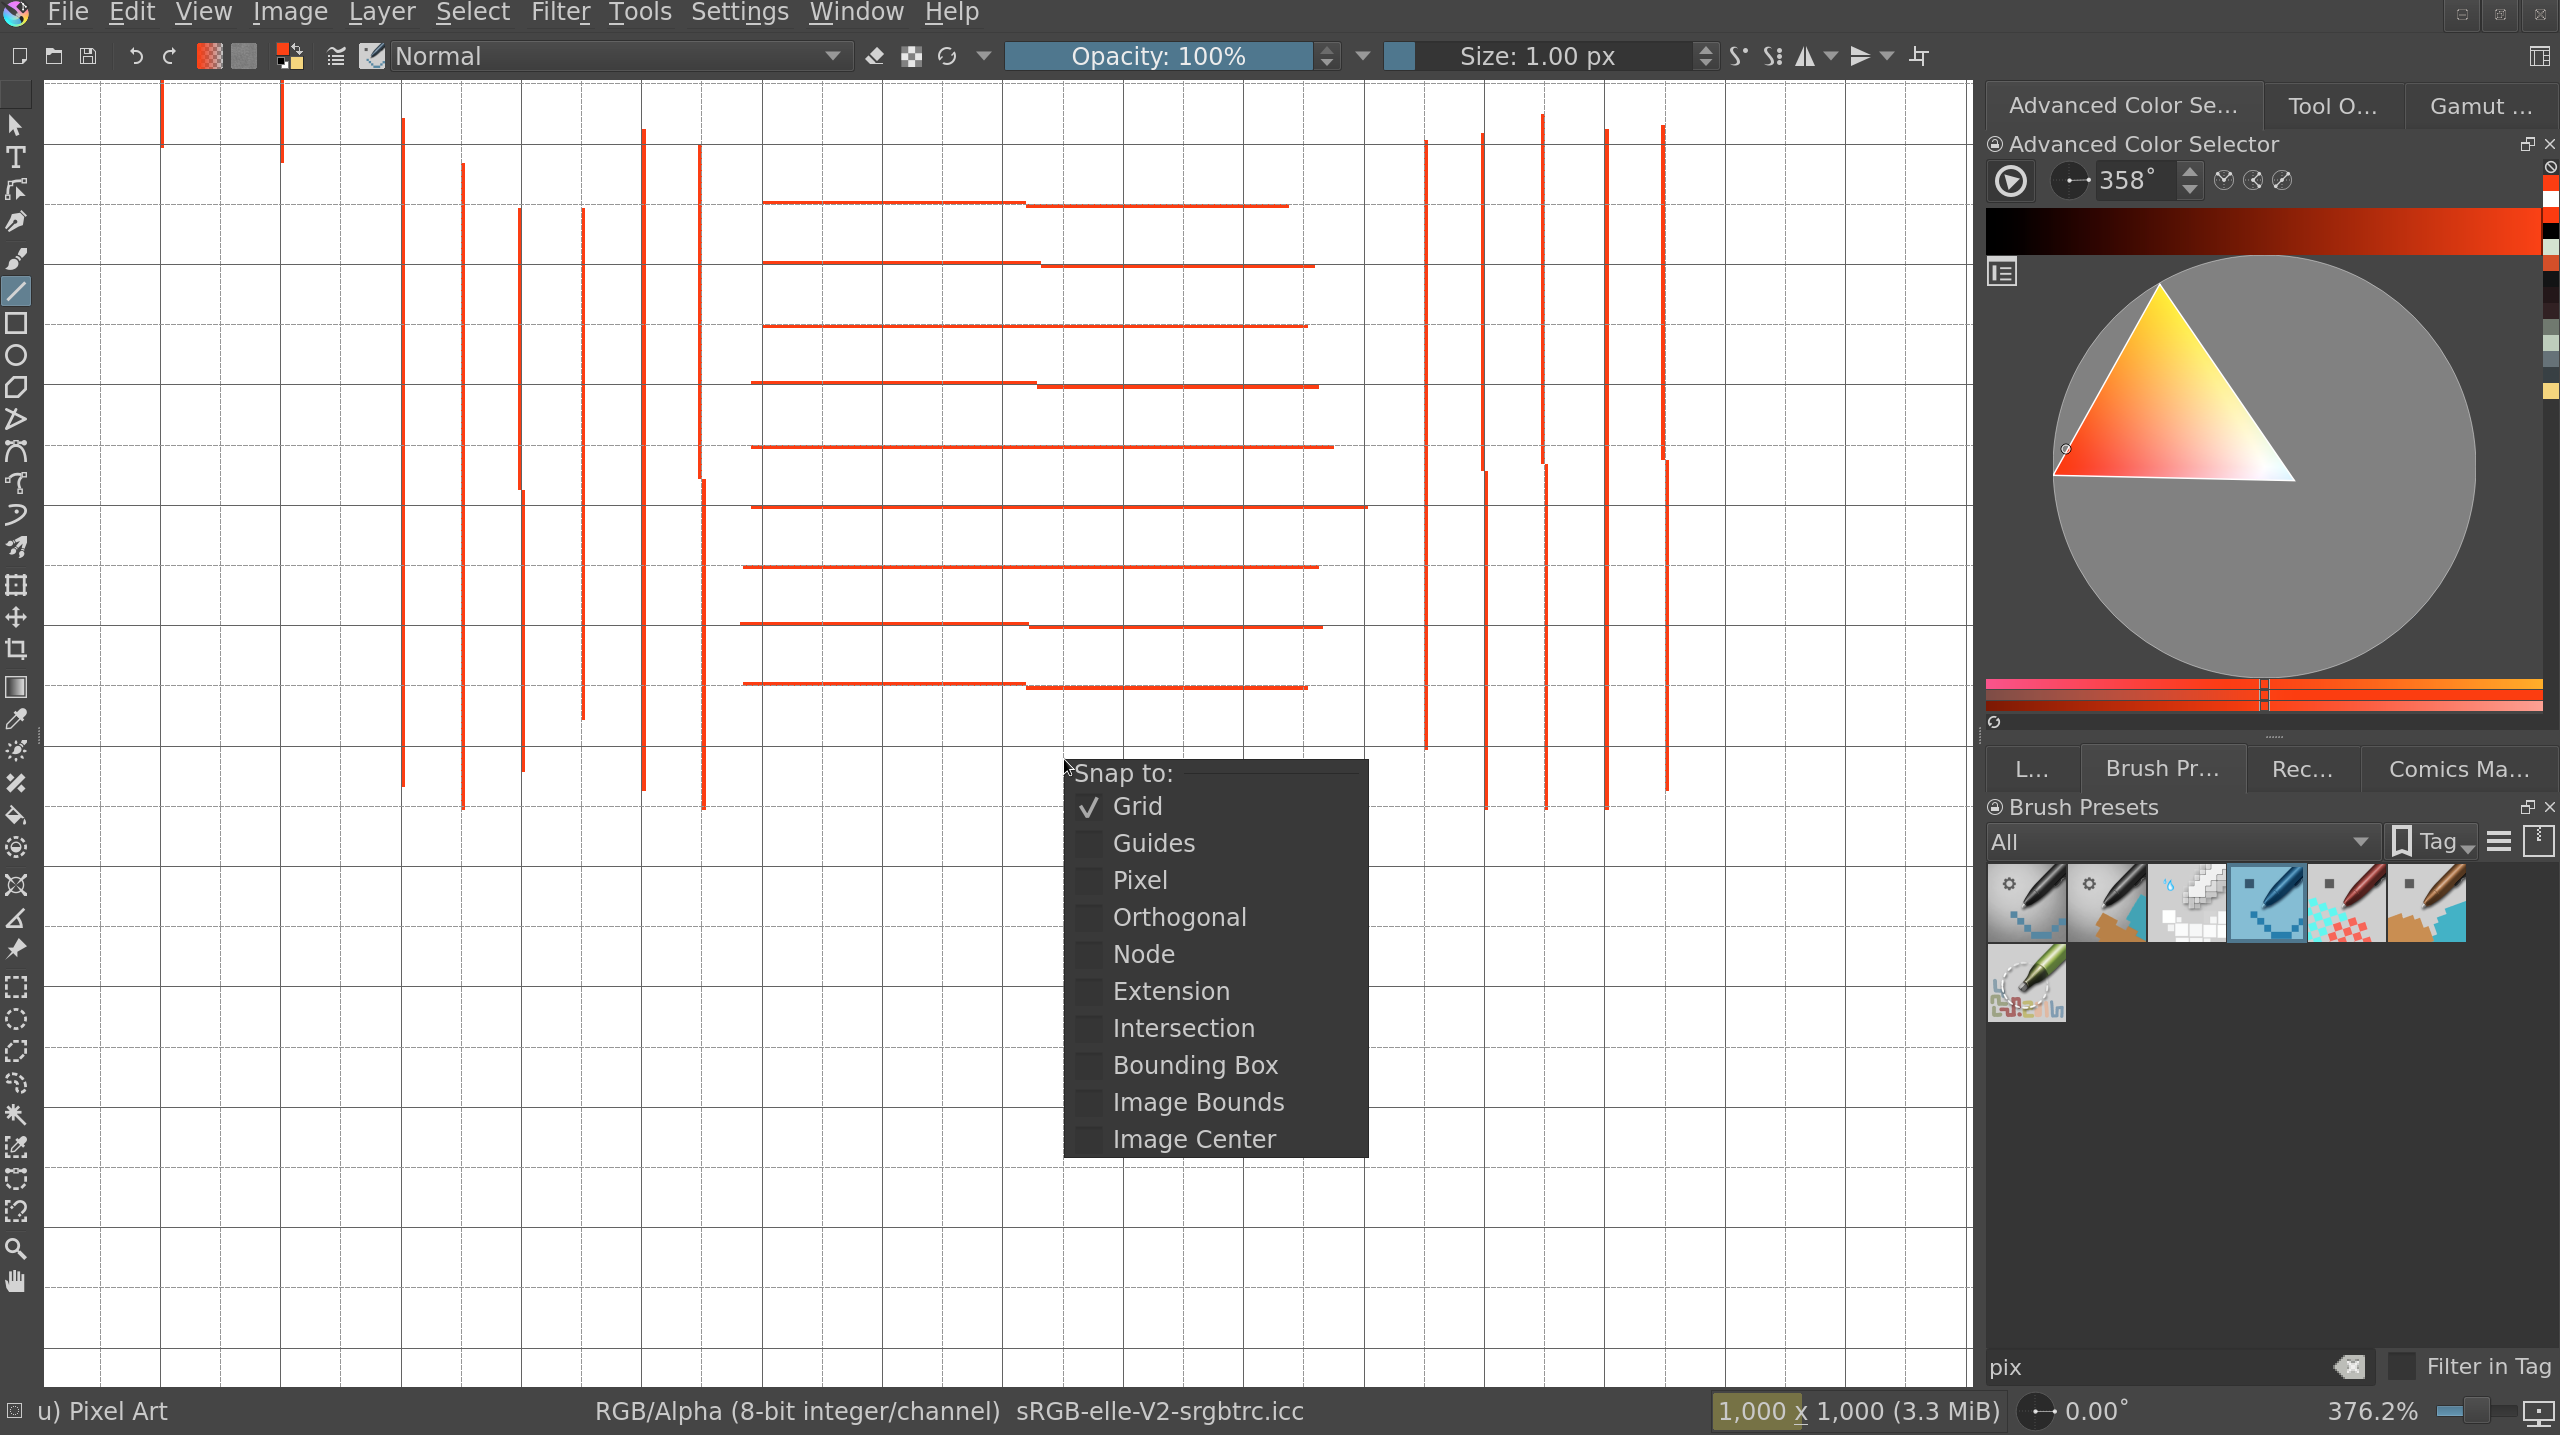2560x1435 pixels.
Task: Open the Normal blending mode dropdown
Action: click(x=620, y=56)
